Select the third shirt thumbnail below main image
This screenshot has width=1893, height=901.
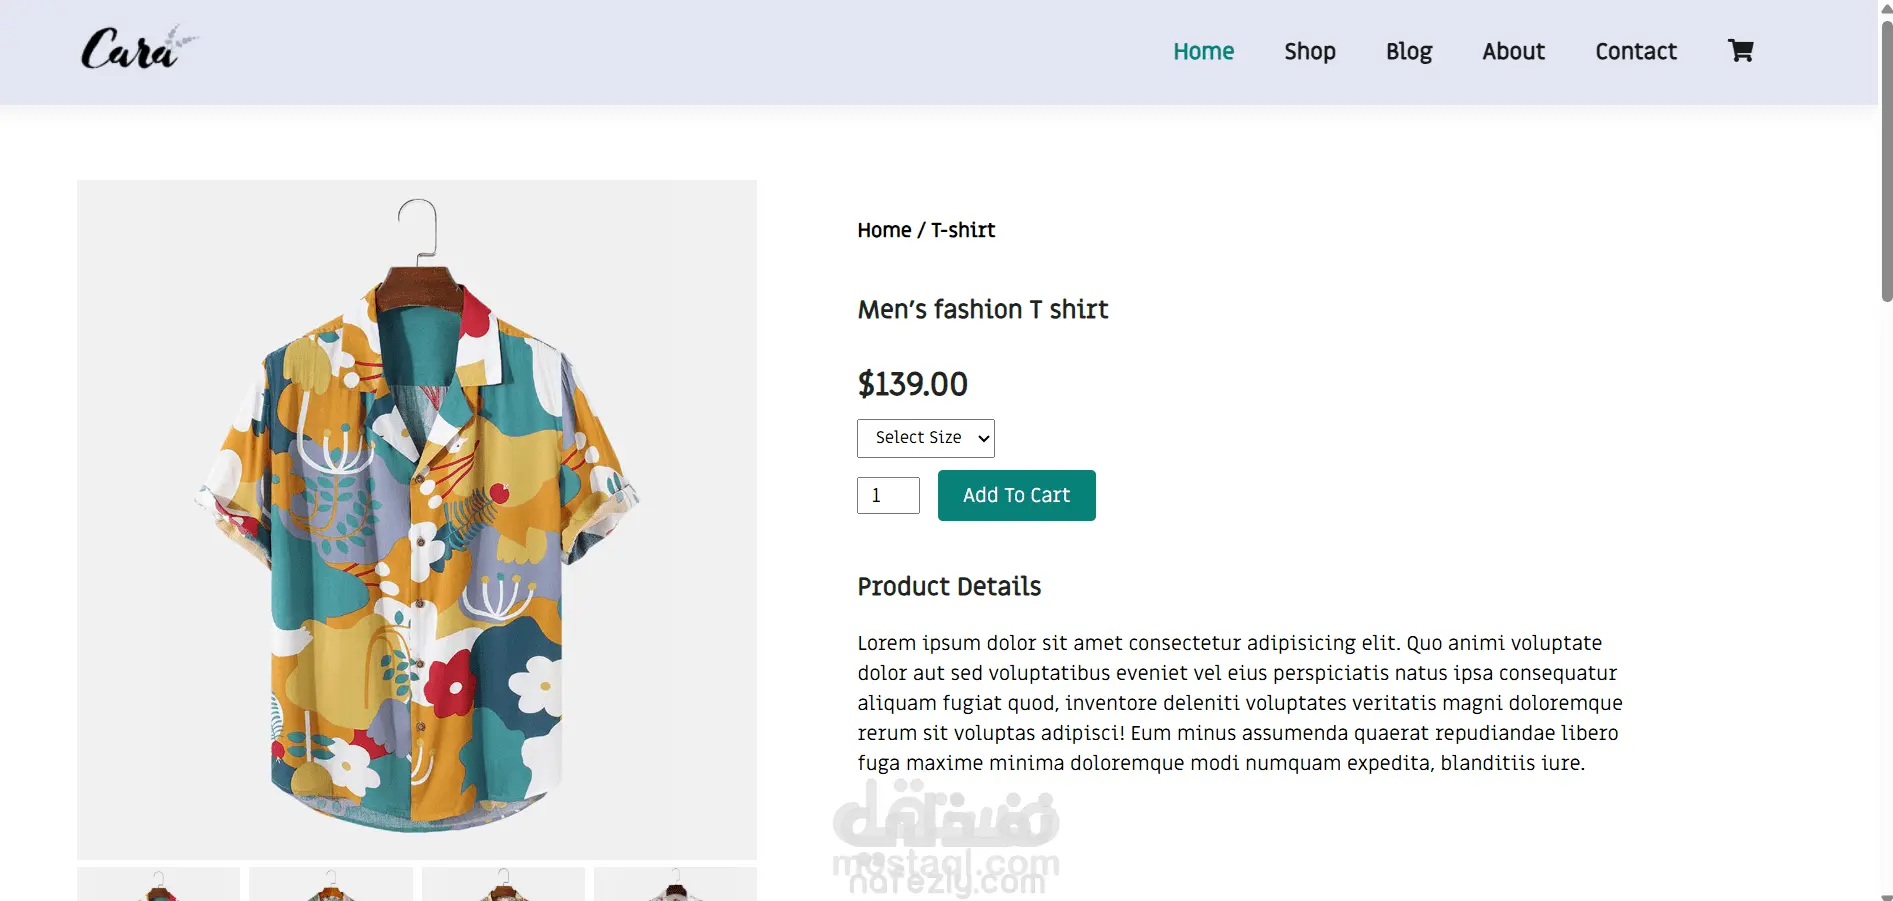pos(503,885)
